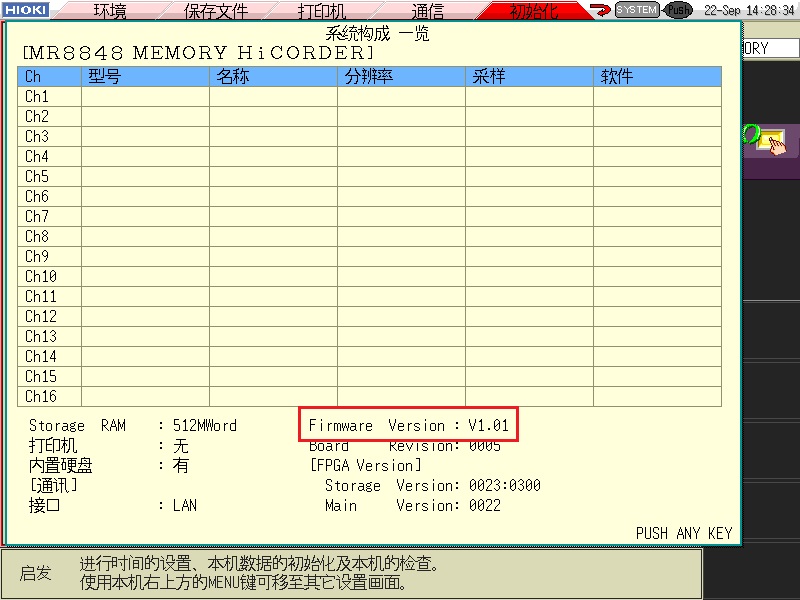Open the 环境 (Environment) tab
This screenshot has height=600, width=800.
point(110,11)
